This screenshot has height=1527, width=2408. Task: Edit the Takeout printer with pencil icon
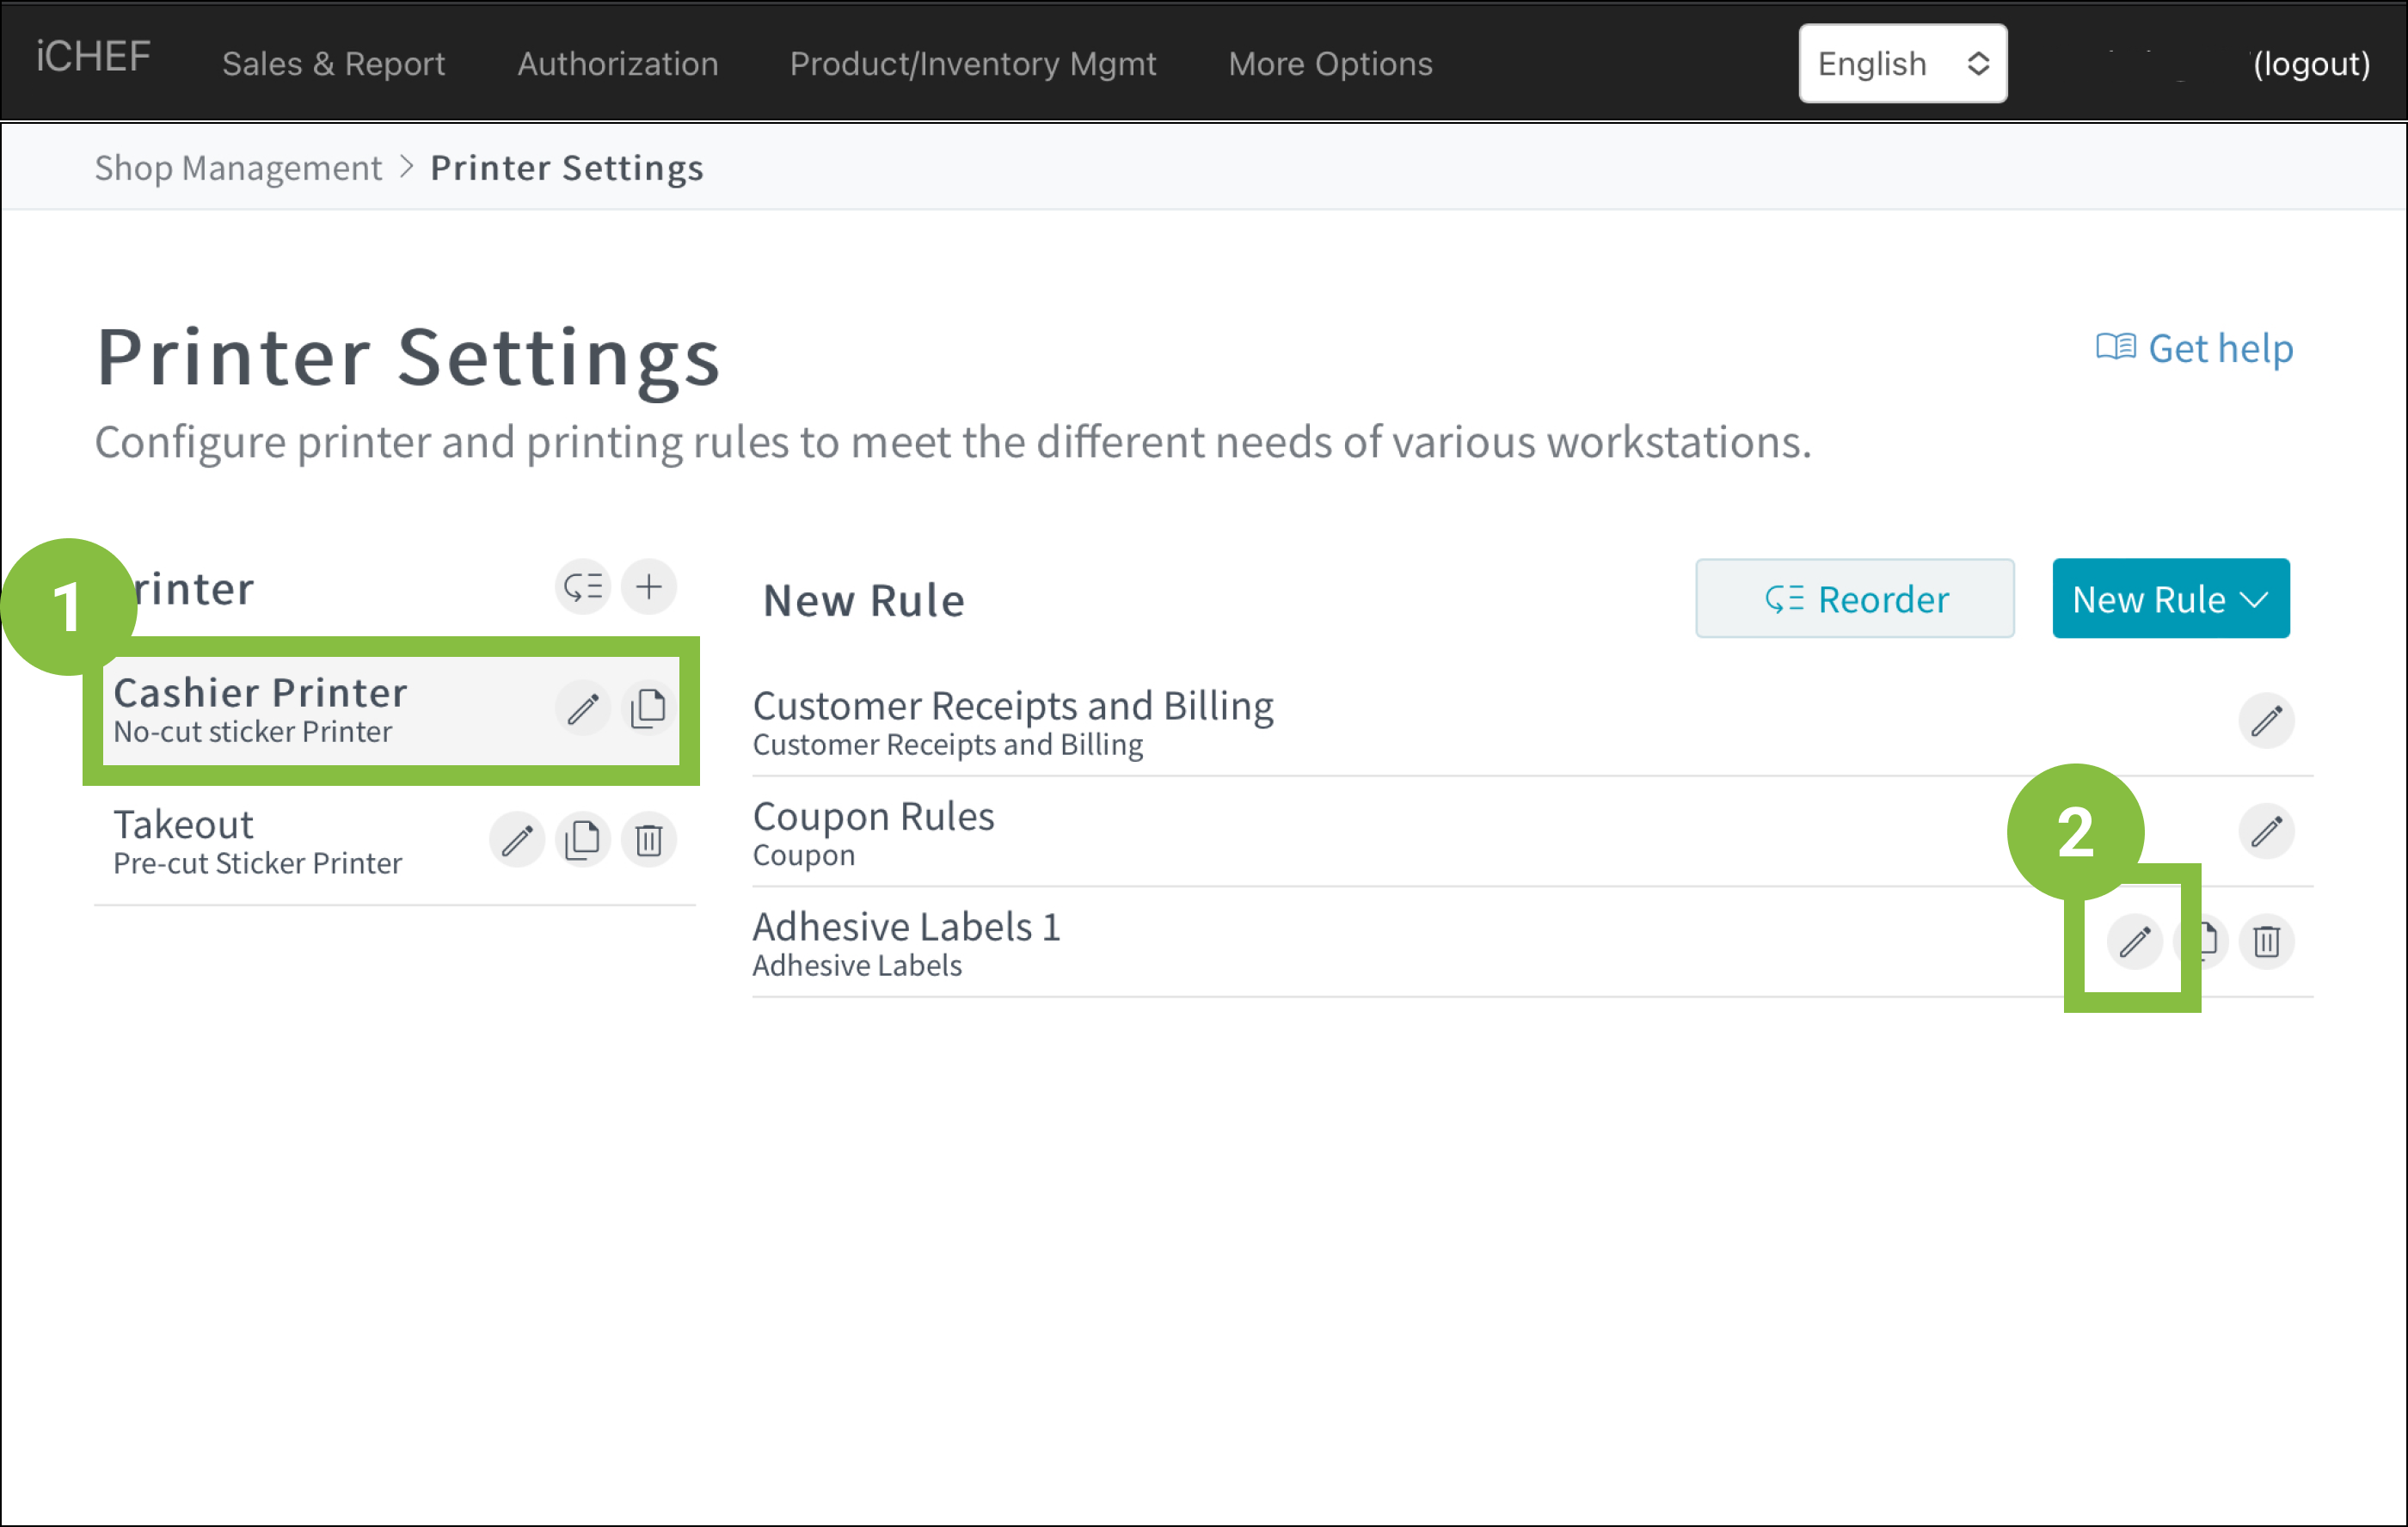coord(516,840)
